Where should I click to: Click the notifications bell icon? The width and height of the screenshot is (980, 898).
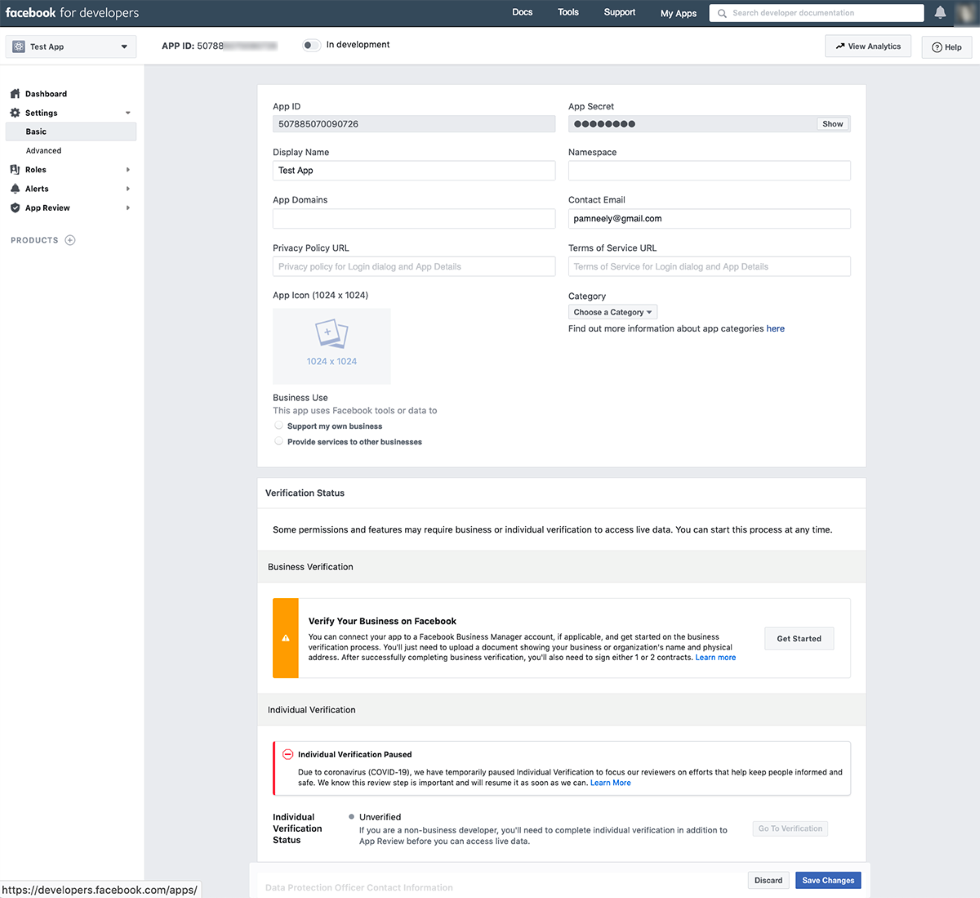[x=939, y=12]
